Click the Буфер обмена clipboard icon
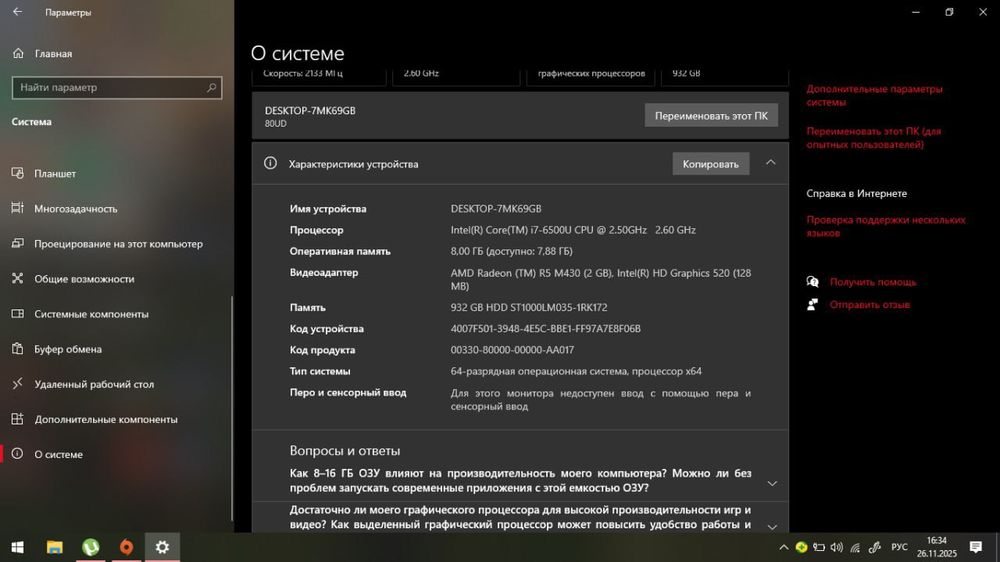The image size is (1000, 562). (17, 348)
